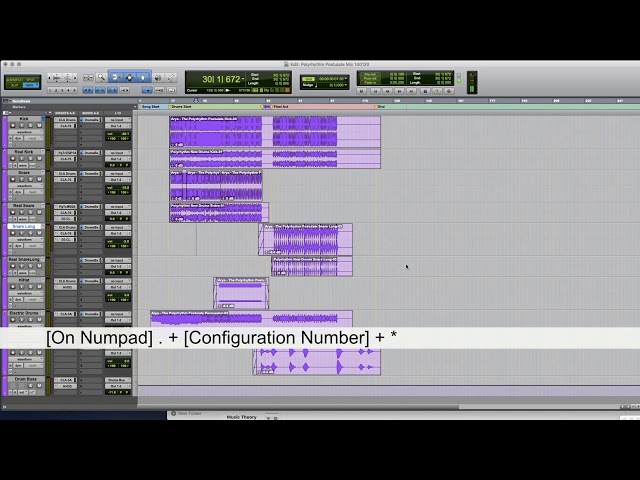Select the Trimmer tool
The width and height of the screenshot is (640, 480).
coord(115,77)
